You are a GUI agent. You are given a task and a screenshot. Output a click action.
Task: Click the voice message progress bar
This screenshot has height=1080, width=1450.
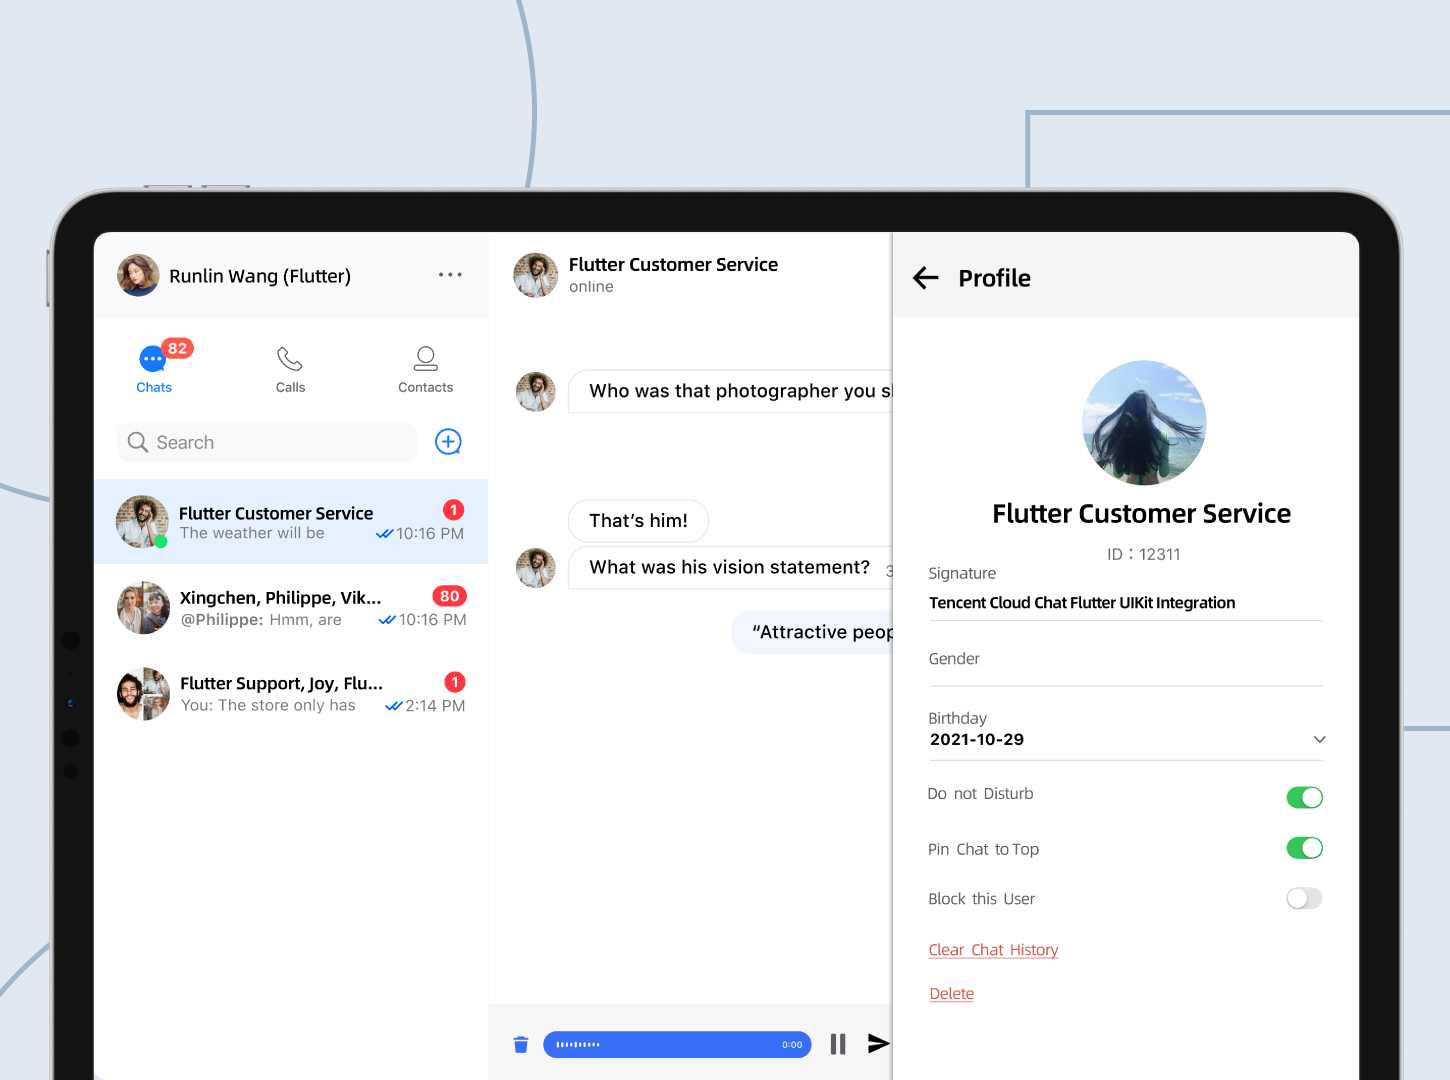[677, 1043]
